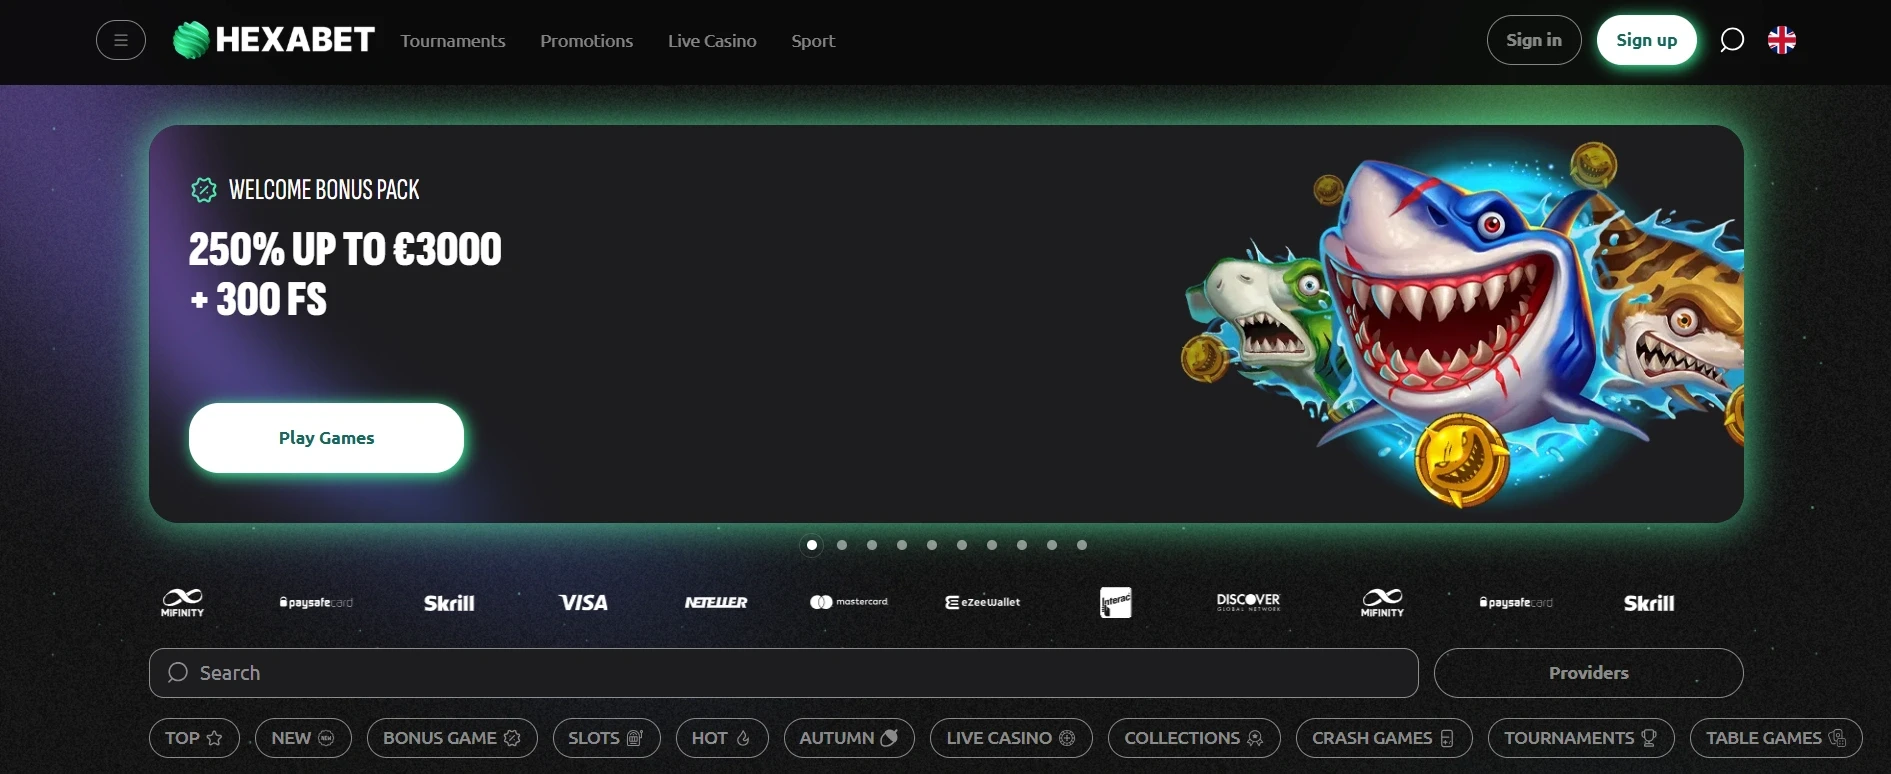Screen dimensions: 1891x774
Task: Switch to the sixth banner slide dot
Action: [x=962, y=545]
